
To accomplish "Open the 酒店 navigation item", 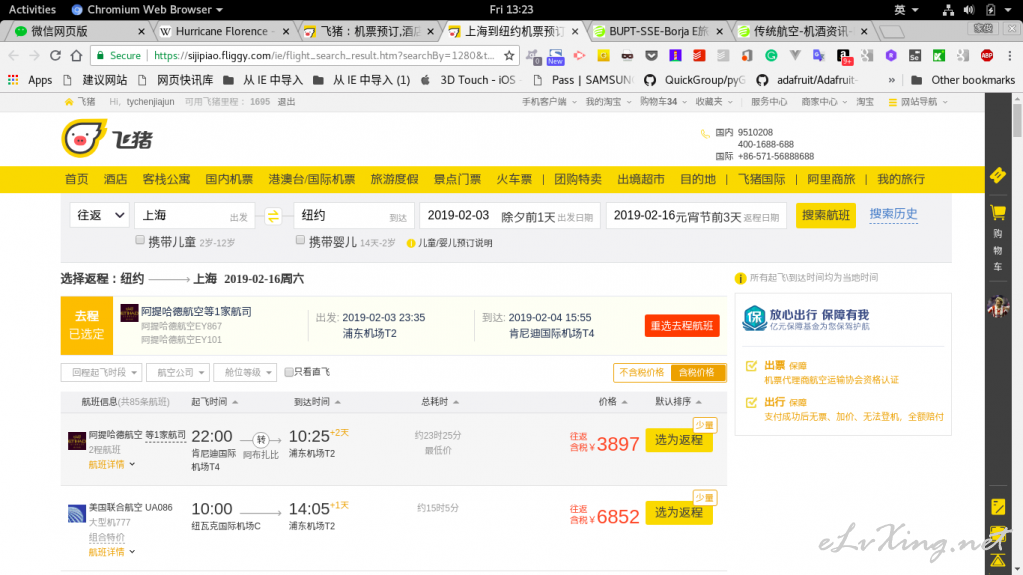I will tap(115, 179).
